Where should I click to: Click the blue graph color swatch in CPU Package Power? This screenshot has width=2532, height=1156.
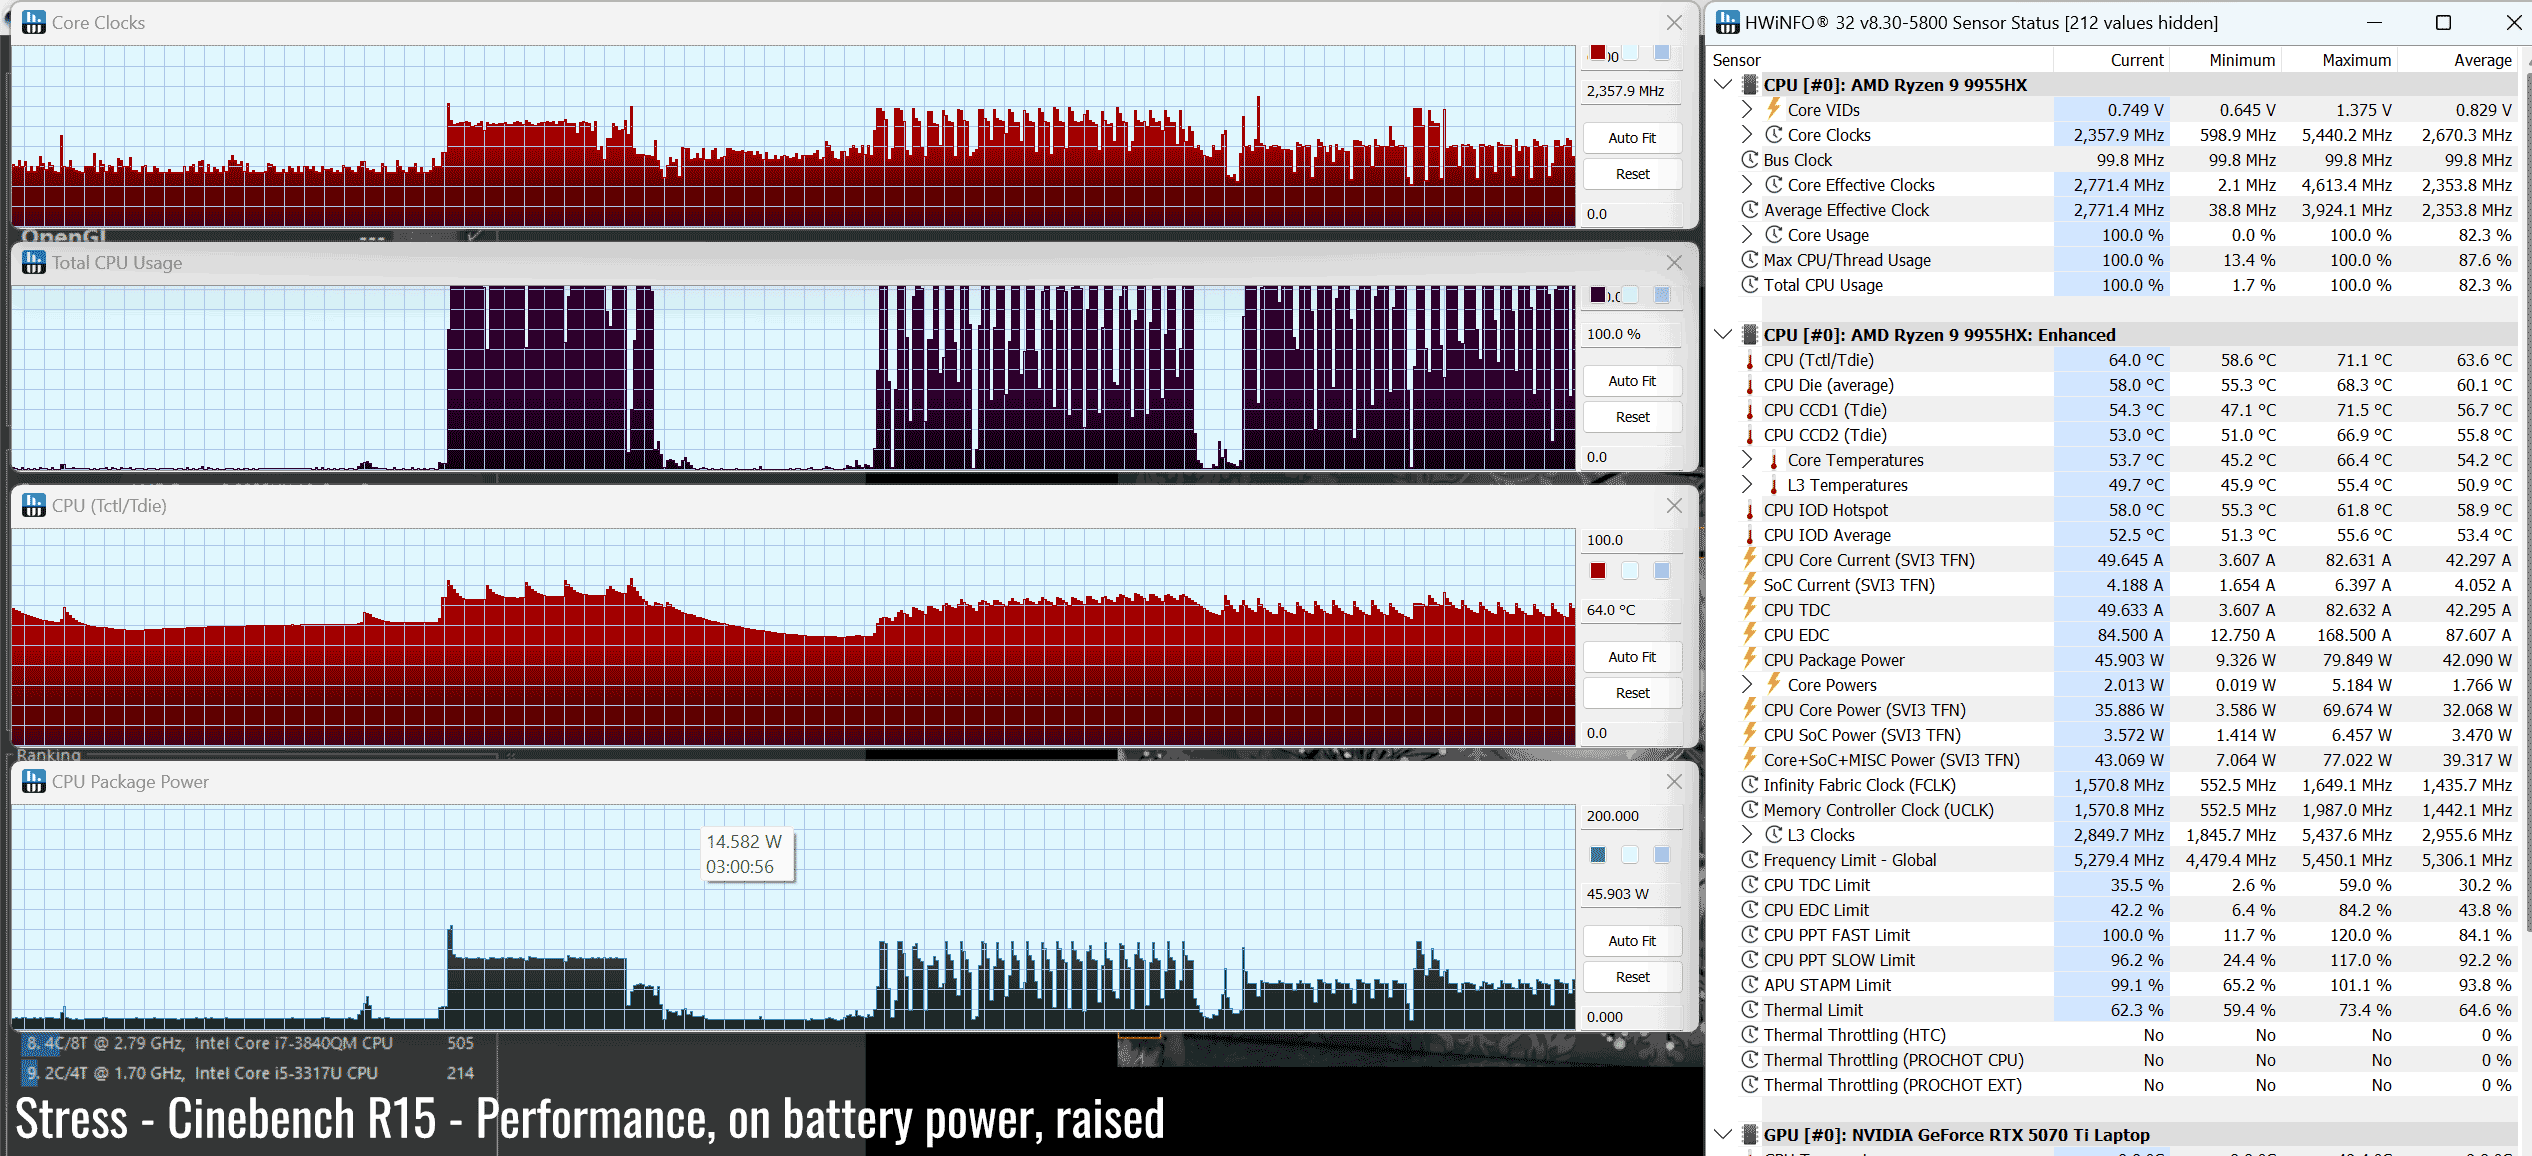tap(1598, 855)
